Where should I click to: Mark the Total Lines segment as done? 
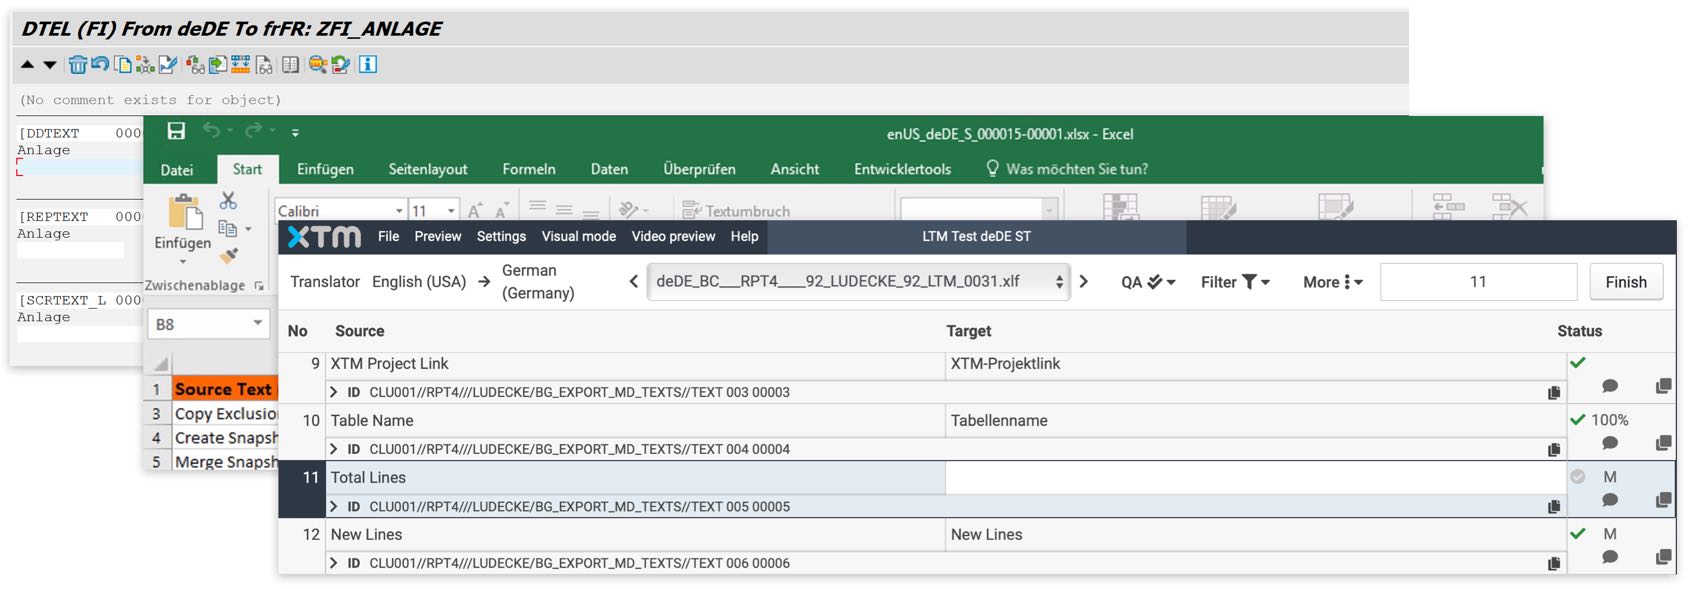[x=1578, y=477]
